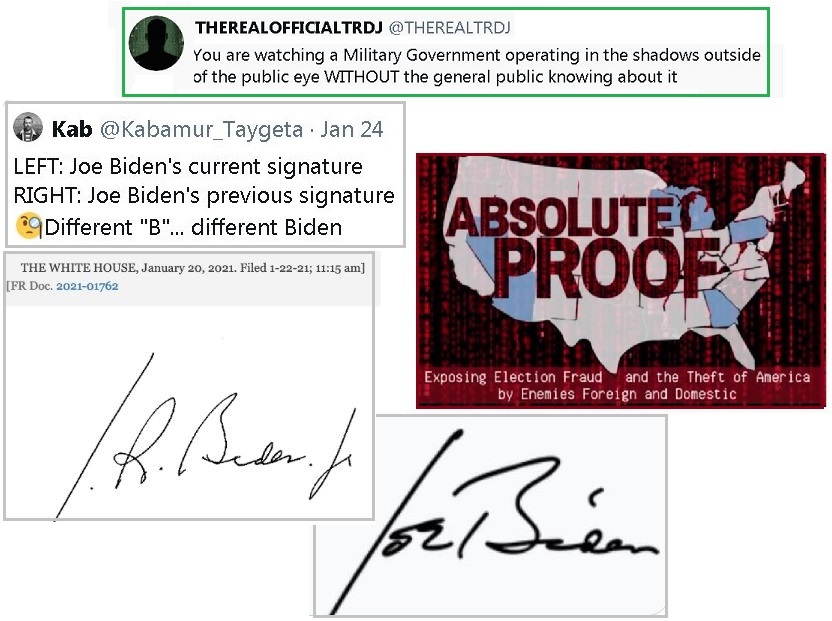Click the ABSOLUTE title text on the map
The image size is (832, 621).
click(561, 217)
